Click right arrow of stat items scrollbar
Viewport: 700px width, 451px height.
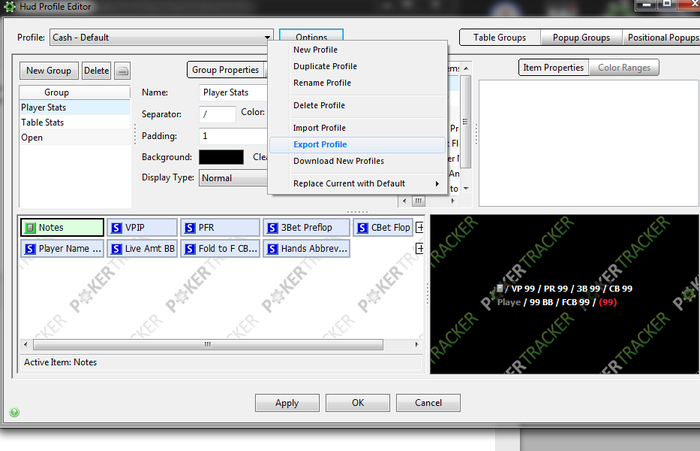coord(417,344)
